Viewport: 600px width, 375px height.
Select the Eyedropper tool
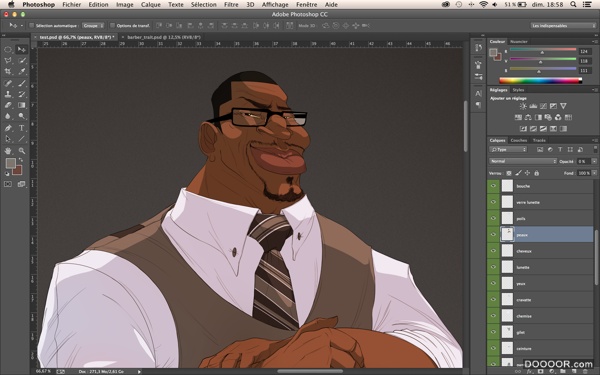point(22,72)
